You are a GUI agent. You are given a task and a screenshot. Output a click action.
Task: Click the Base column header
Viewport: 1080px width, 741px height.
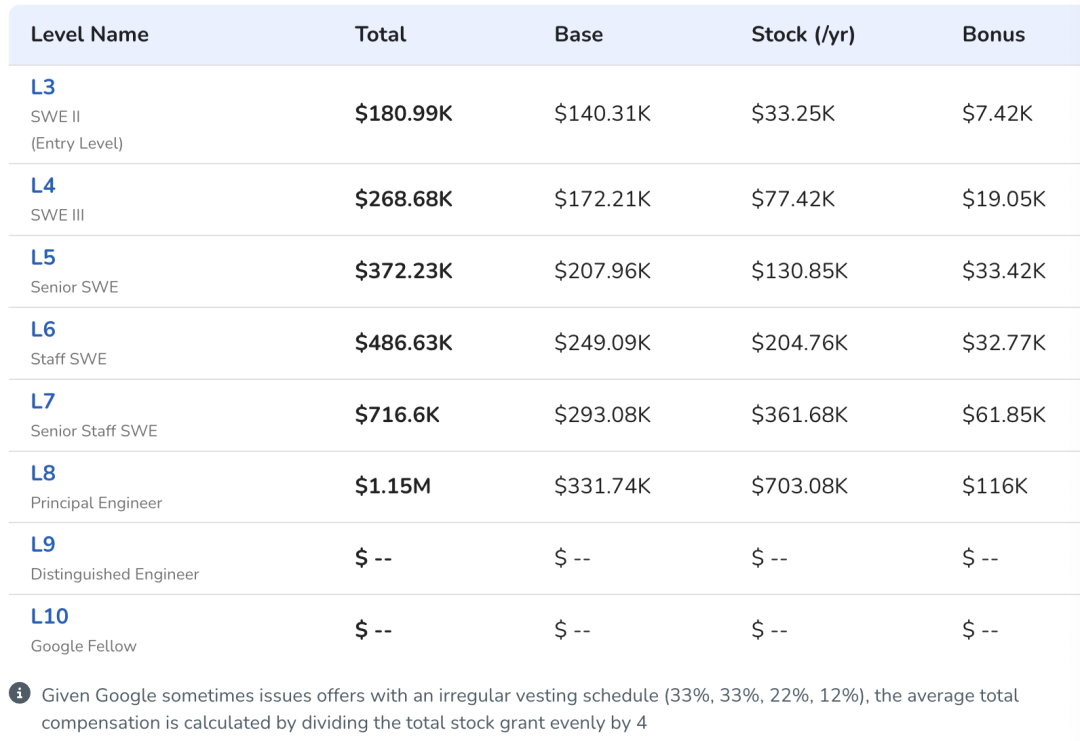click(x=579, y=34)
